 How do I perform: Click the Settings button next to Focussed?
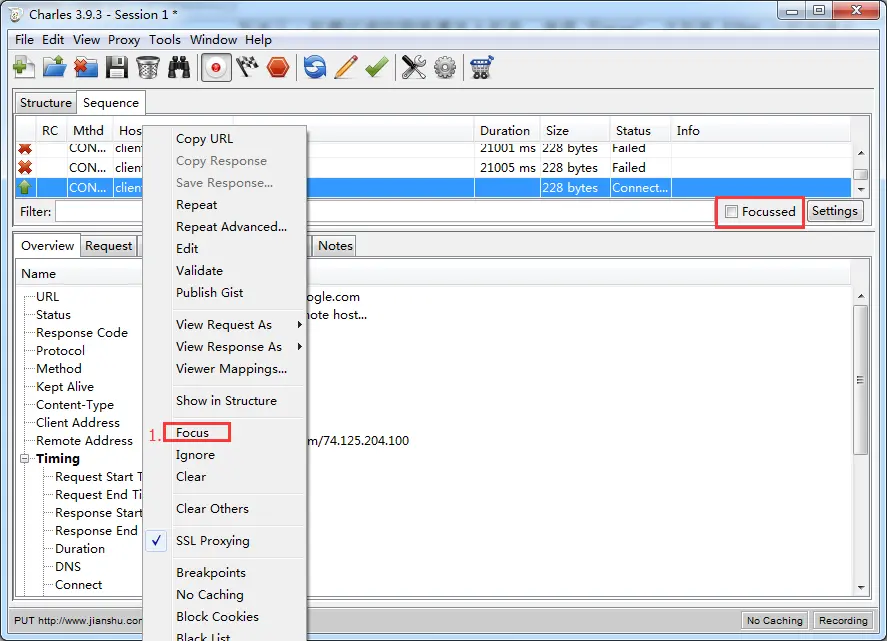[834, 211]
